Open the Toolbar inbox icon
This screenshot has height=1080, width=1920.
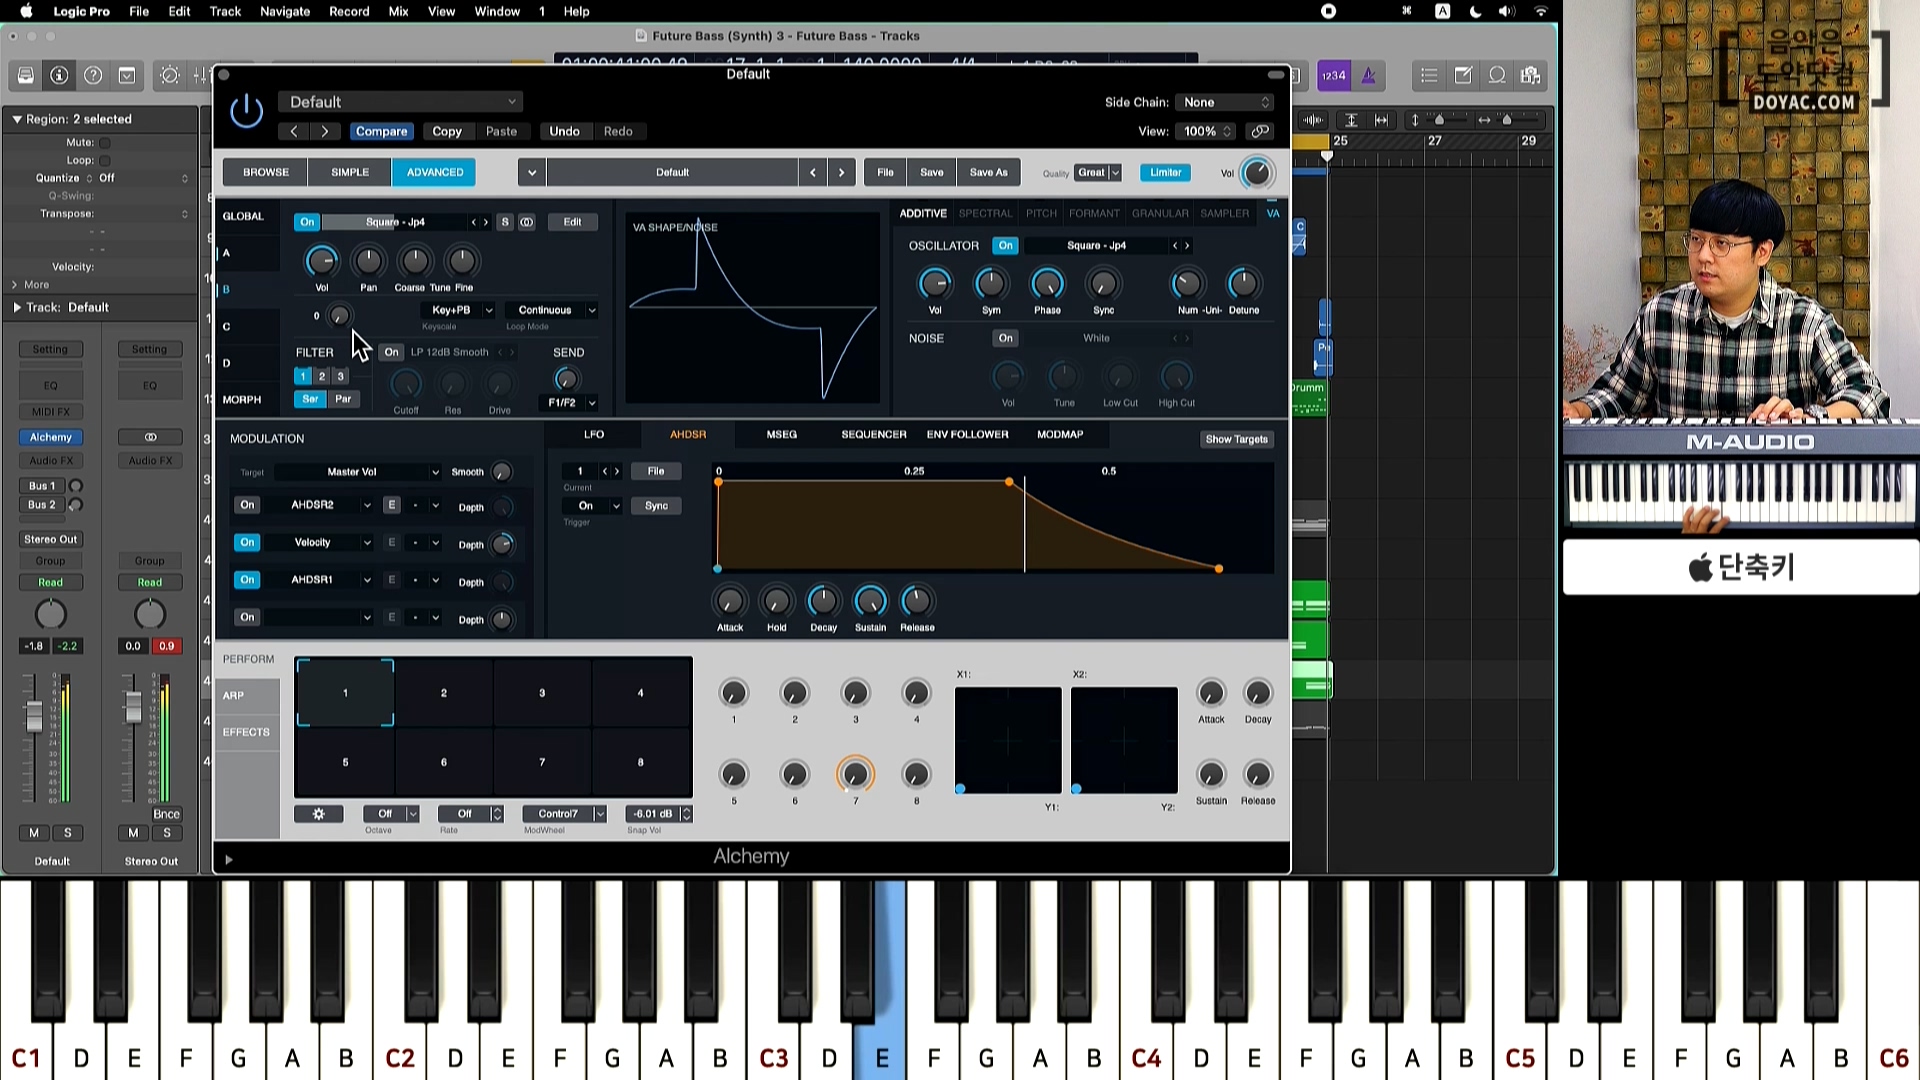coord(127,76)
